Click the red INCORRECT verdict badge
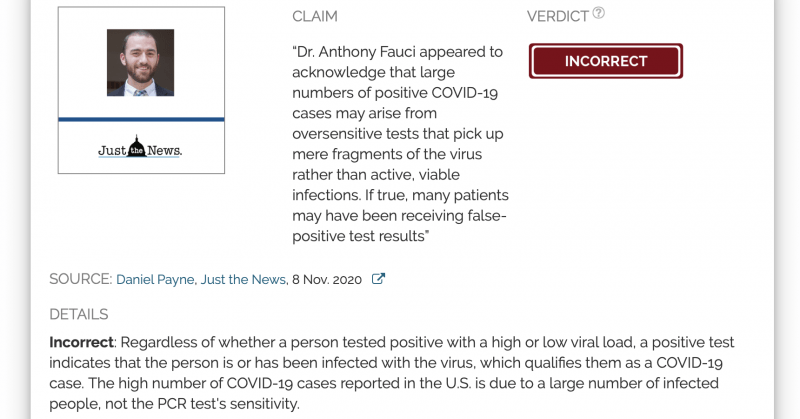This screenshot has height=419, width=800. click(x=606, y=61)
